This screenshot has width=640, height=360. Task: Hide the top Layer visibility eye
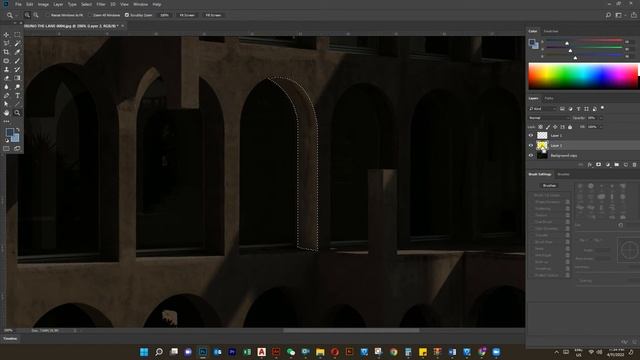[531, 135]
